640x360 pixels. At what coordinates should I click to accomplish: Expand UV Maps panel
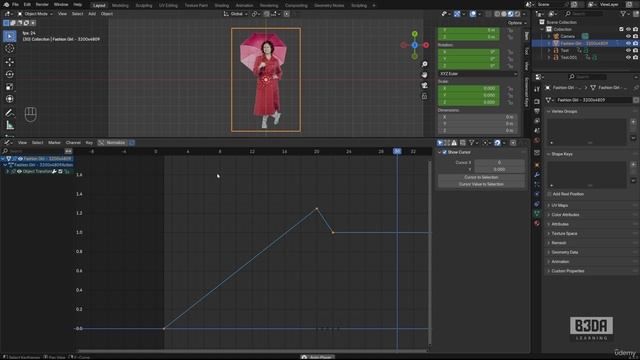click(560, 205)
